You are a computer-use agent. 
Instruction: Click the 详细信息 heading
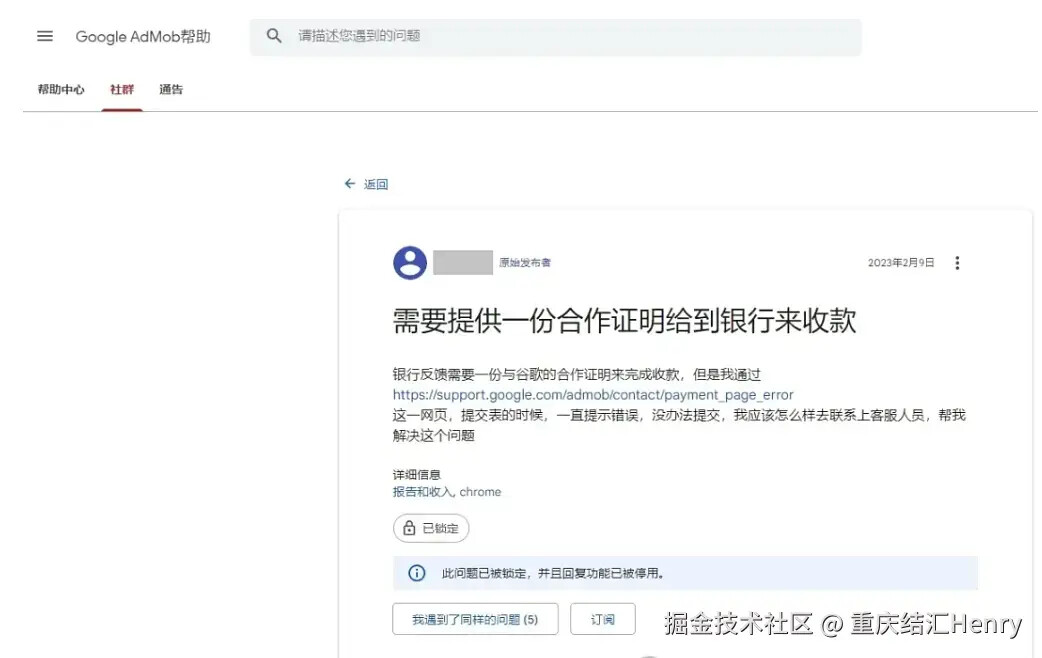(417, 475)
